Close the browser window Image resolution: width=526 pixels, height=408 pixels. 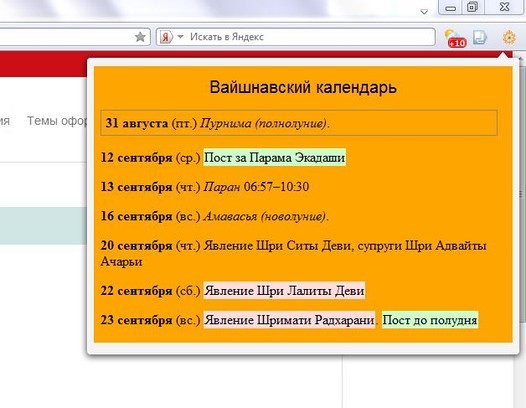point(505,7)
